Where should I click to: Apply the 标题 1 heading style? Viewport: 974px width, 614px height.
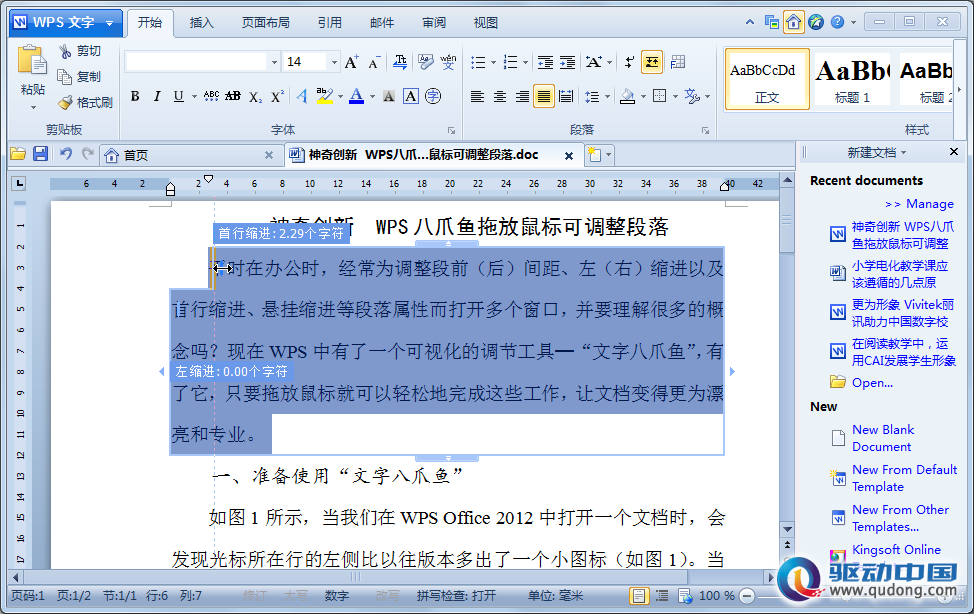[852, 80]
